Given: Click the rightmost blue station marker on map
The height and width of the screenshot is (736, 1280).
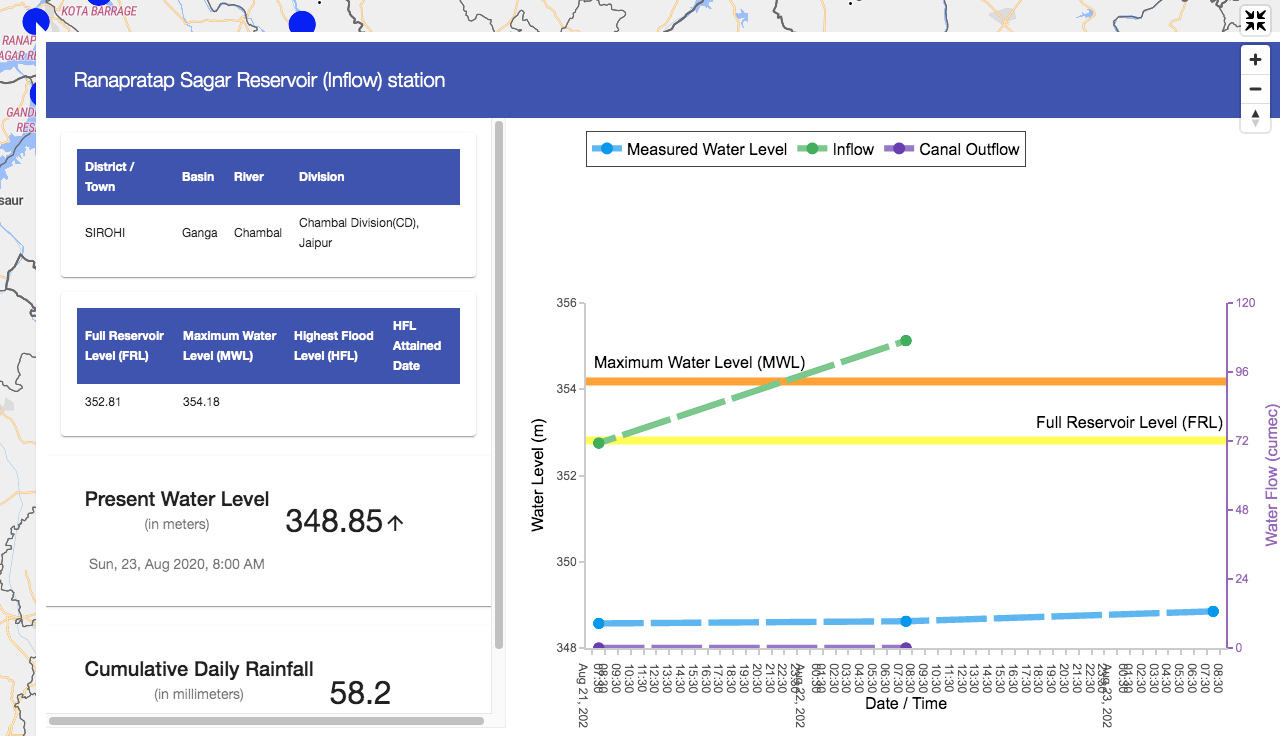Looking at the screenshot, I should (303, 24).
